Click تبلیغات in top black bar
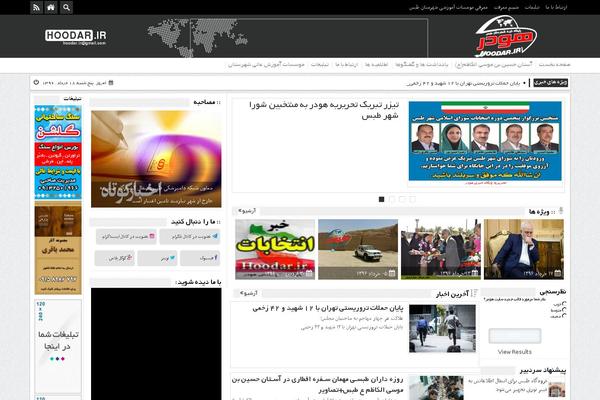 (x=532, y=7)
